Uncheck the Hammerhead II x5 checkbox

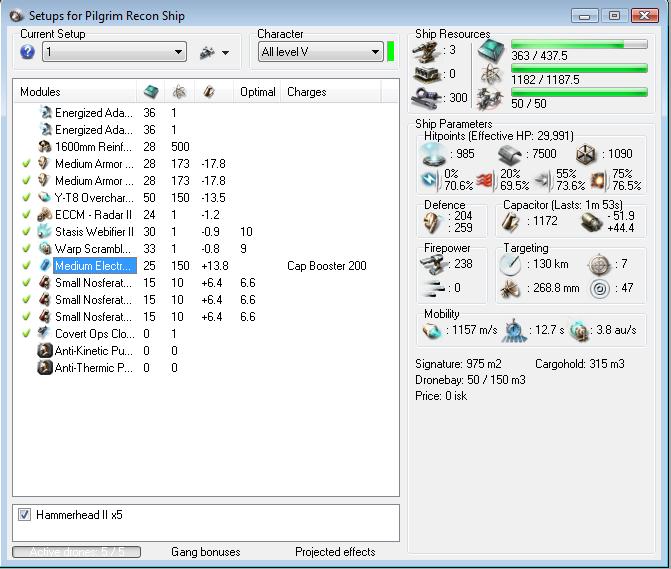[x=24, y=515]
